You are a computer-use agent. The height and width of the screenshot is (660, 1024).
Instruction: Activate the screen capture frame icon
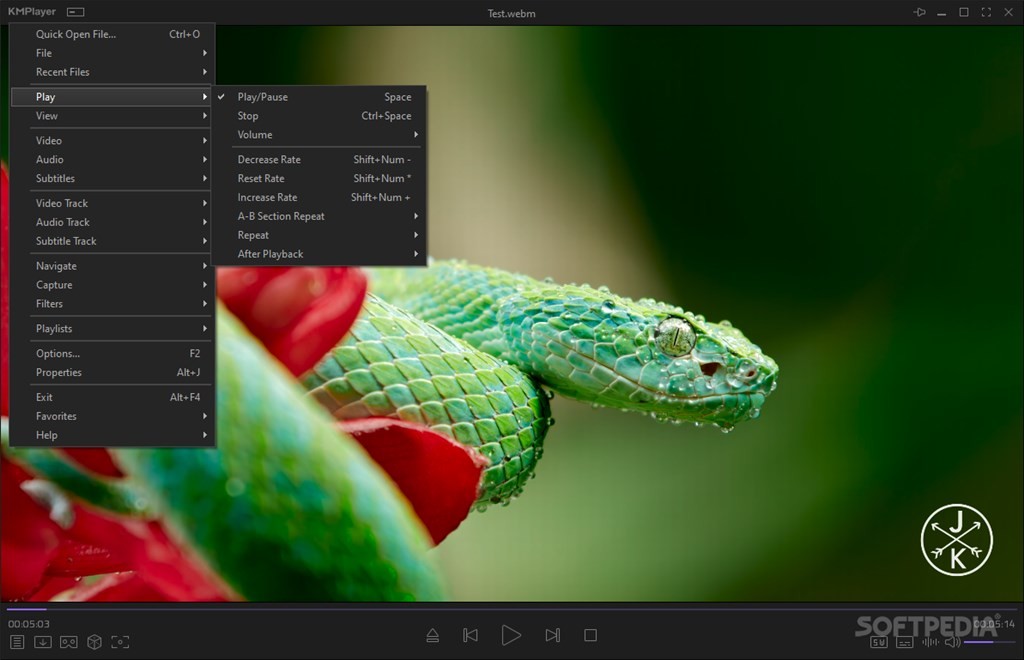click(120, 642)
